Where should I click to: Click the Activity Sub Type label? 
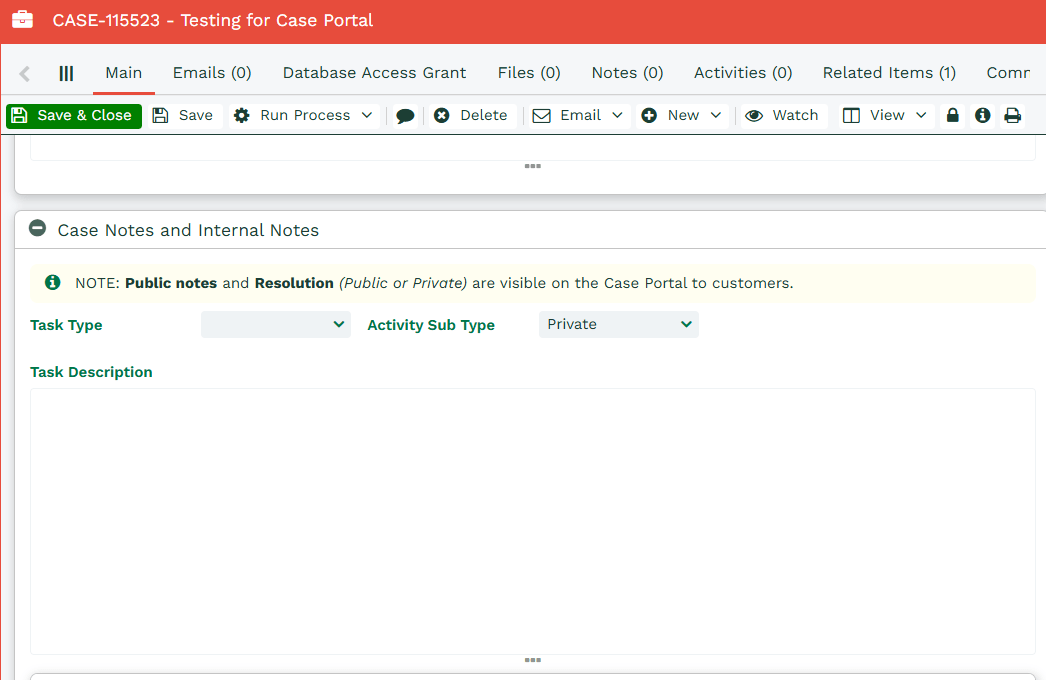tap(431, 325)
